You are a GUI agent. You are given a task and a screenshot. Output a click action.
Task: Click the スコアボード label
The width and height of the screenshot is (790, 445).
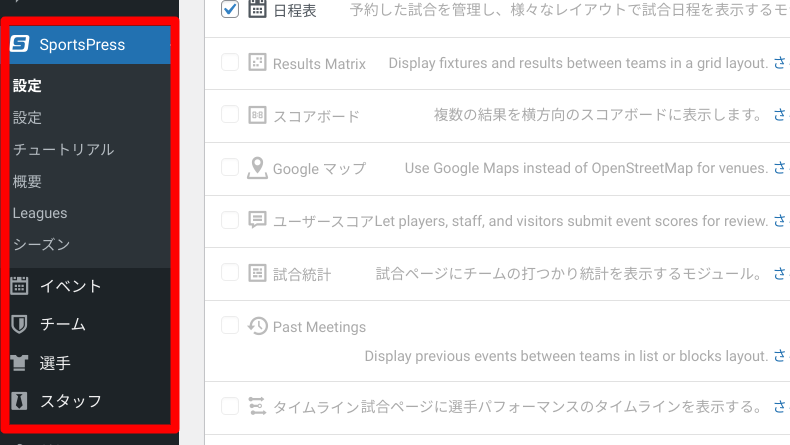click(x=316, y=116)
